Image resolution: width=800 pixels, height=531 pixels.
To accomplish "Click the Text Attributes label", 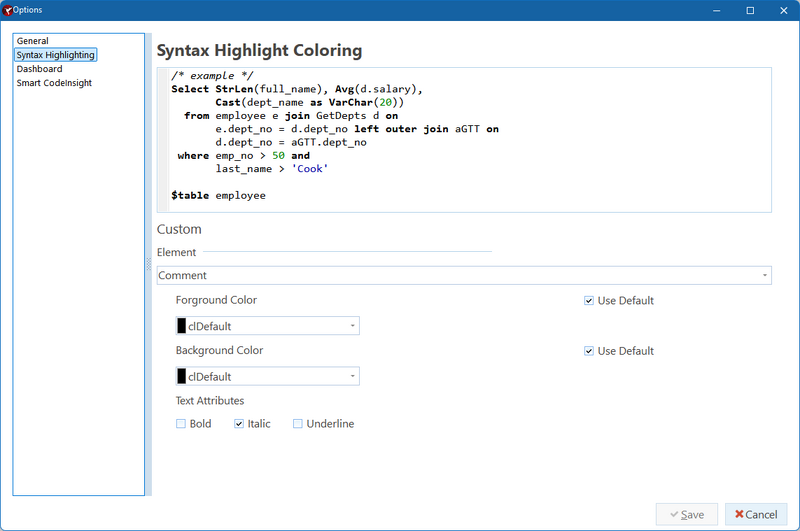I will (210, 400).
